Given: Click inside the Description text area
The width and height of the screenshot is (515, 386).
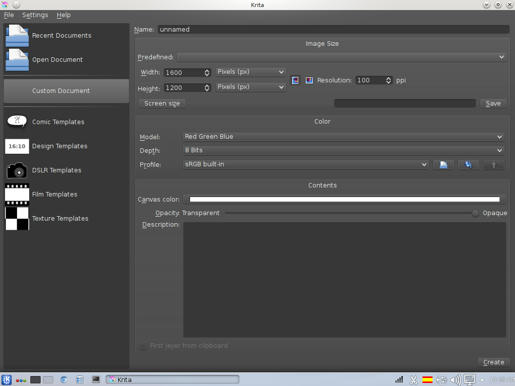Looking at the screenshot, I should tap(344, 280).
